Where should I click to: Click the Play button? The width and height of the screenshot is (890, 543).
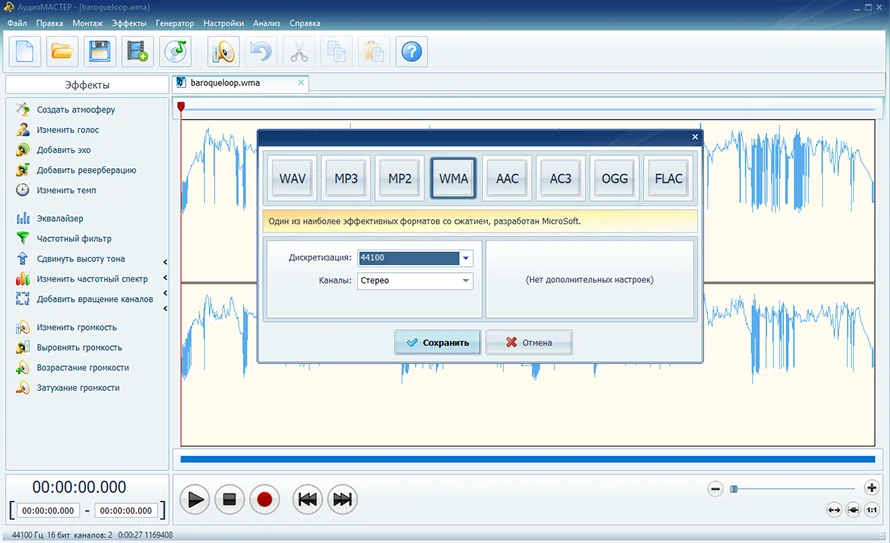195,499
